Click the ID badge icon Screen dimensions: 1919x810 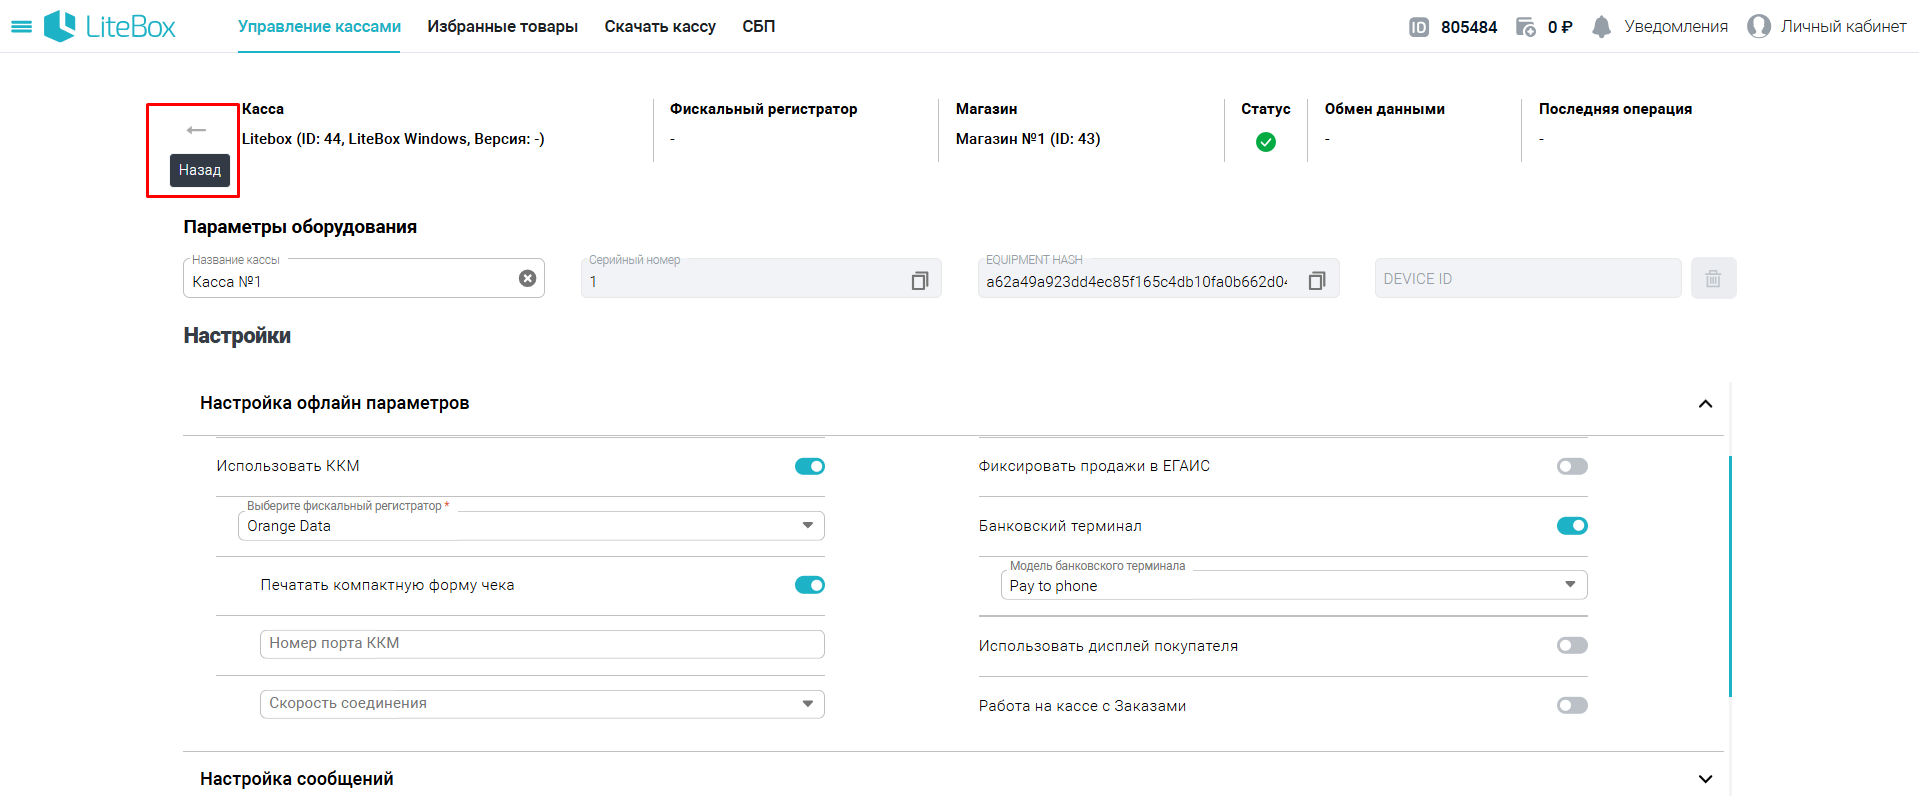coord(1419,27)
